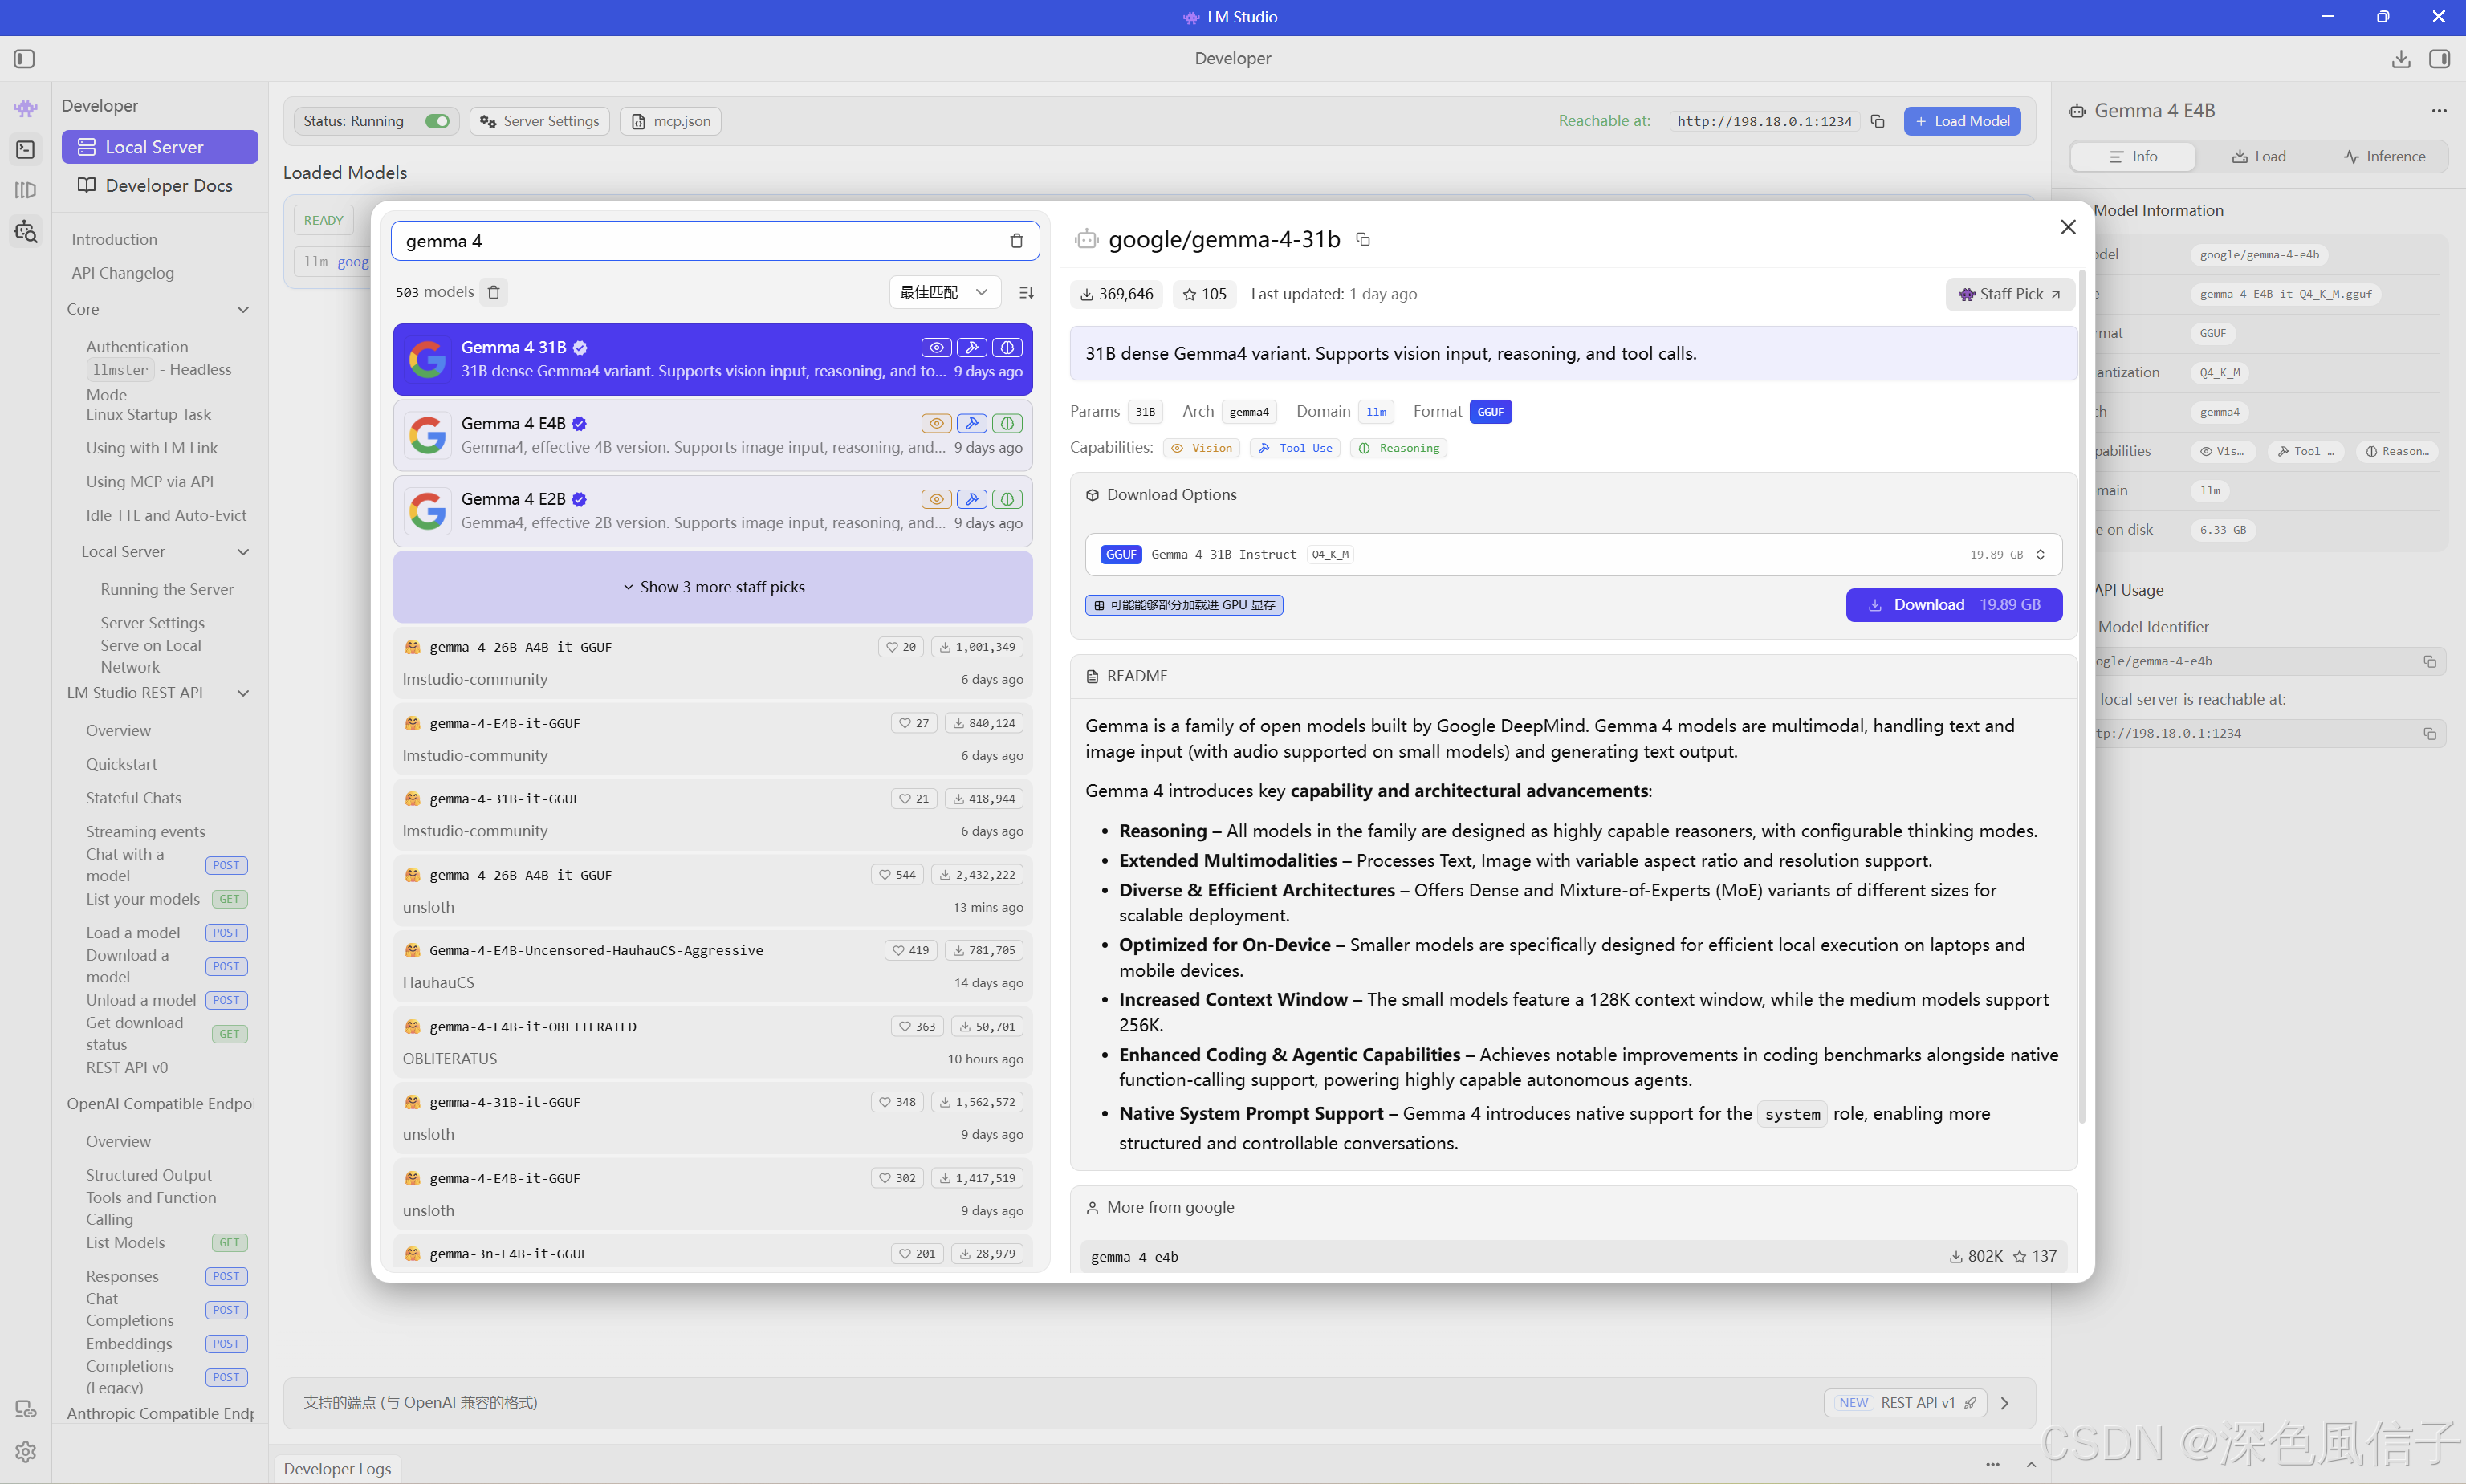Open the model Discover search icon

26,231
